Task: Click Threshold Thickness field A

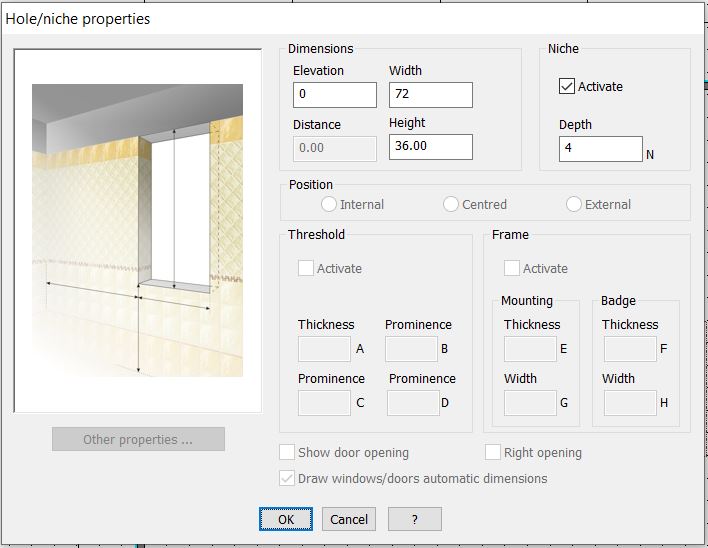Action: [x=324, y=348]
